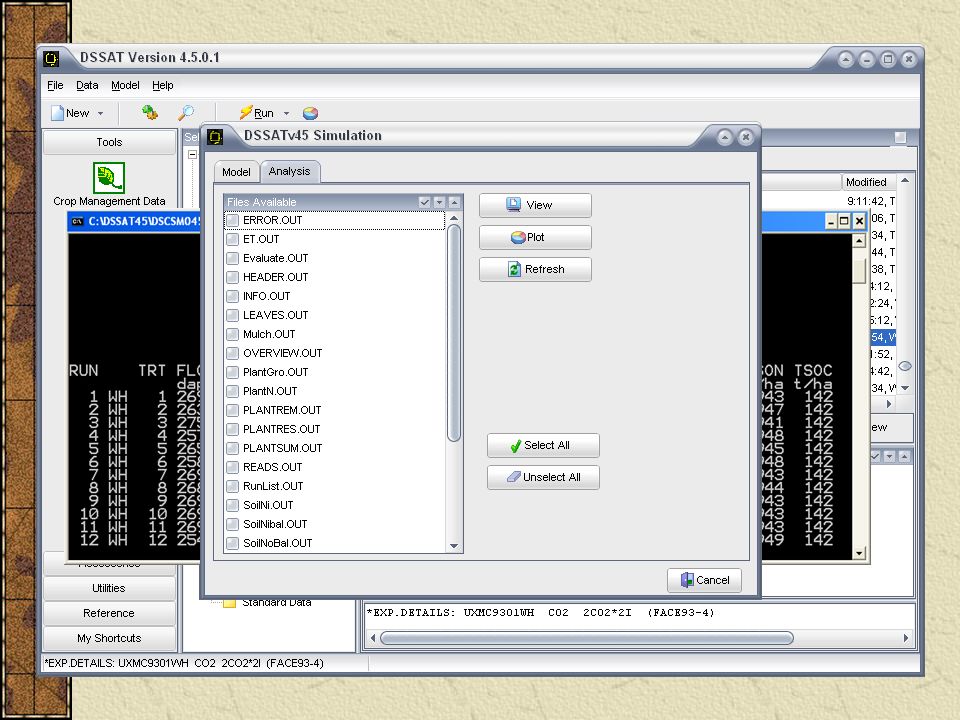Select the READS.OUT file label
960x720 pixels.
click(272, 467)
